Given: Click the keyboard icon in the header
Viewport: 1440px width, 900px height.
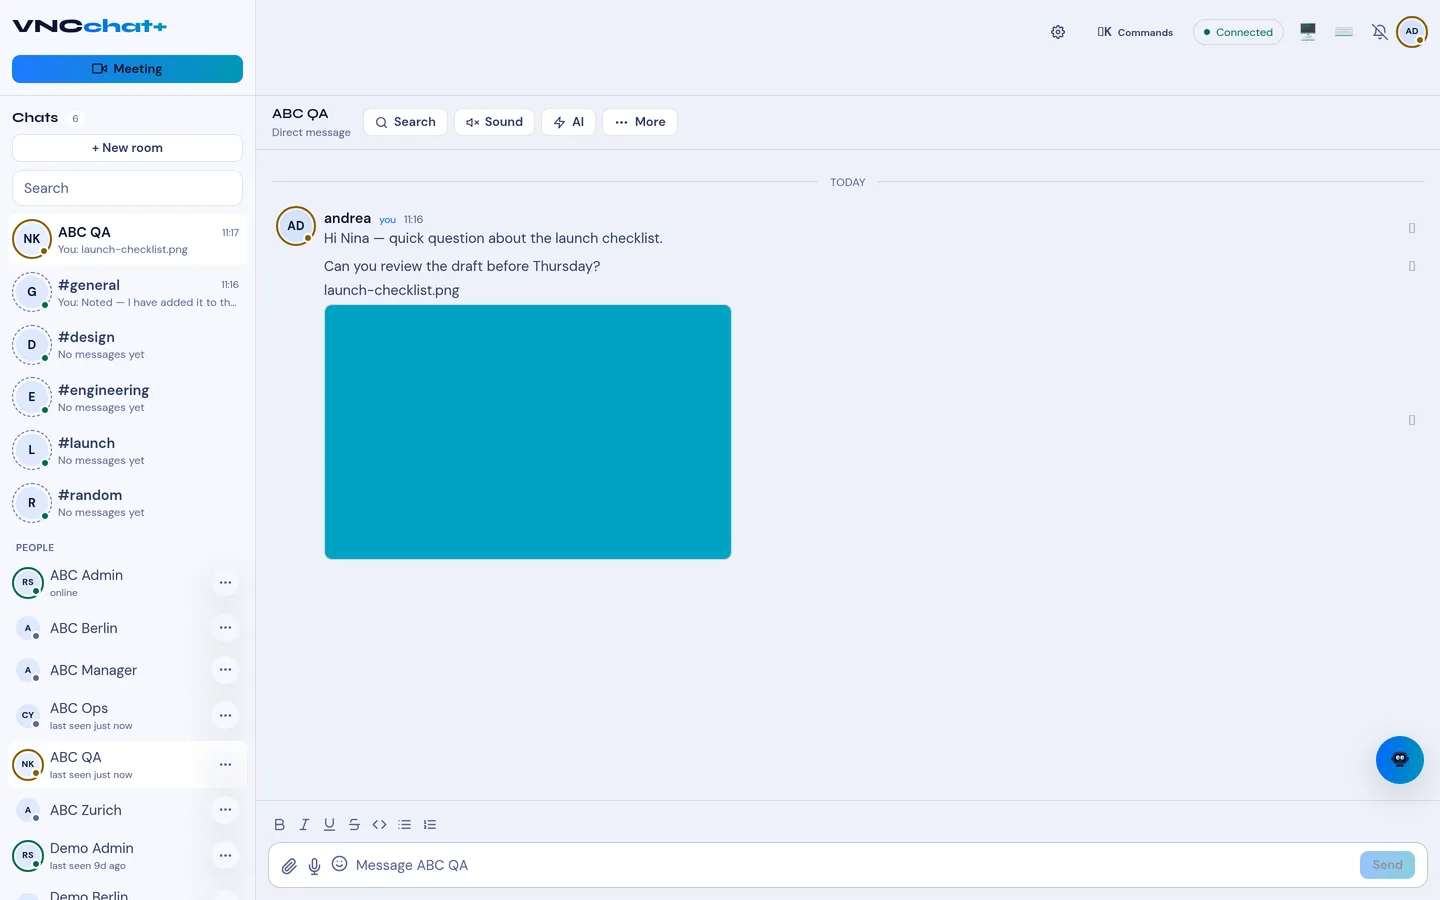Looking at the screenshot, I should coord(1344,32).
